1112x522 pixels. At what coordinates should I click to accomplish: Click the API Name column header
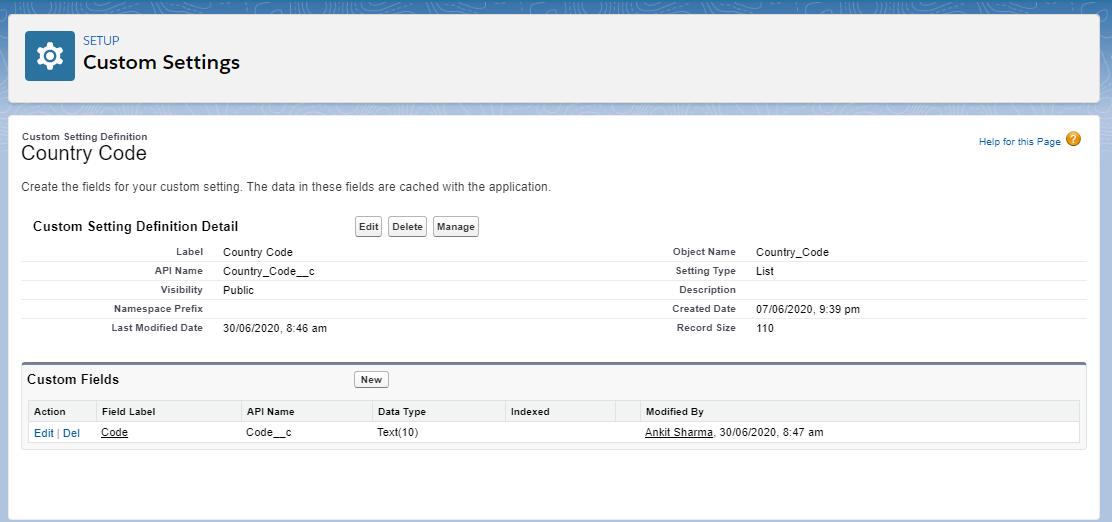coord(270,411)
